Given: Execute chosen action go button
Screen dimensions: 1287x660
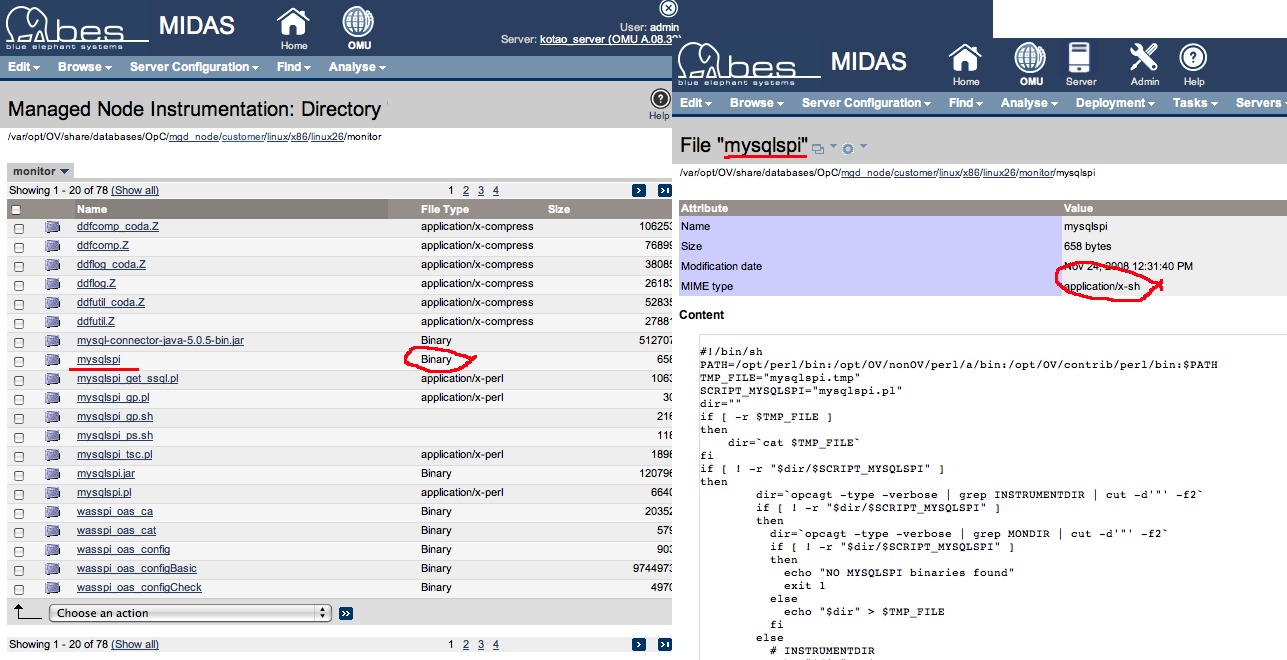Looking at the screenshot, I should coord(345,613).
